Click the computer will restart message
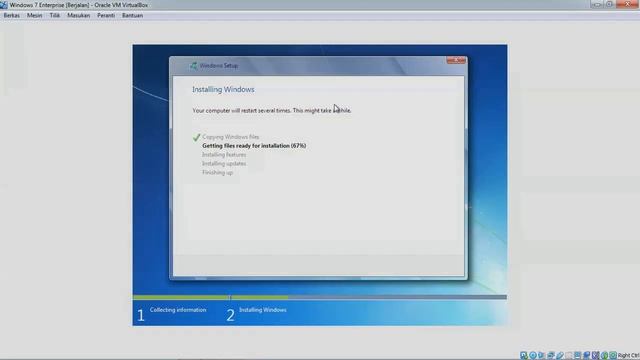The width and height of the screenshot is (640, 360). pos(272,111)
